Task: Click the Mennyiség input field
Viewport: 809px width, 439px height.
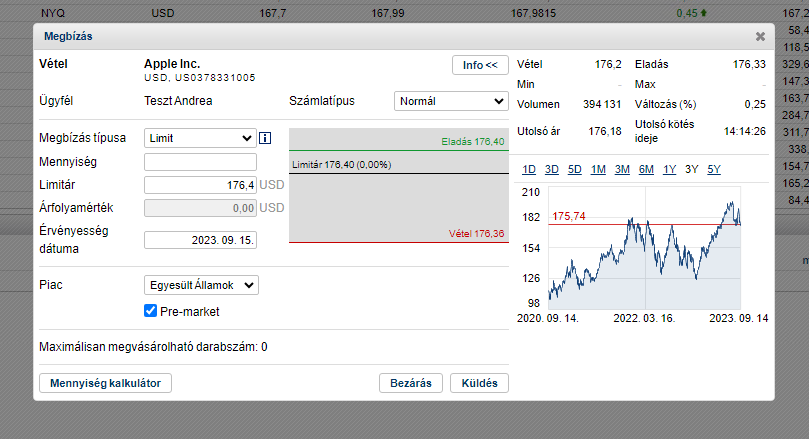Action: [x=200, y=162]
